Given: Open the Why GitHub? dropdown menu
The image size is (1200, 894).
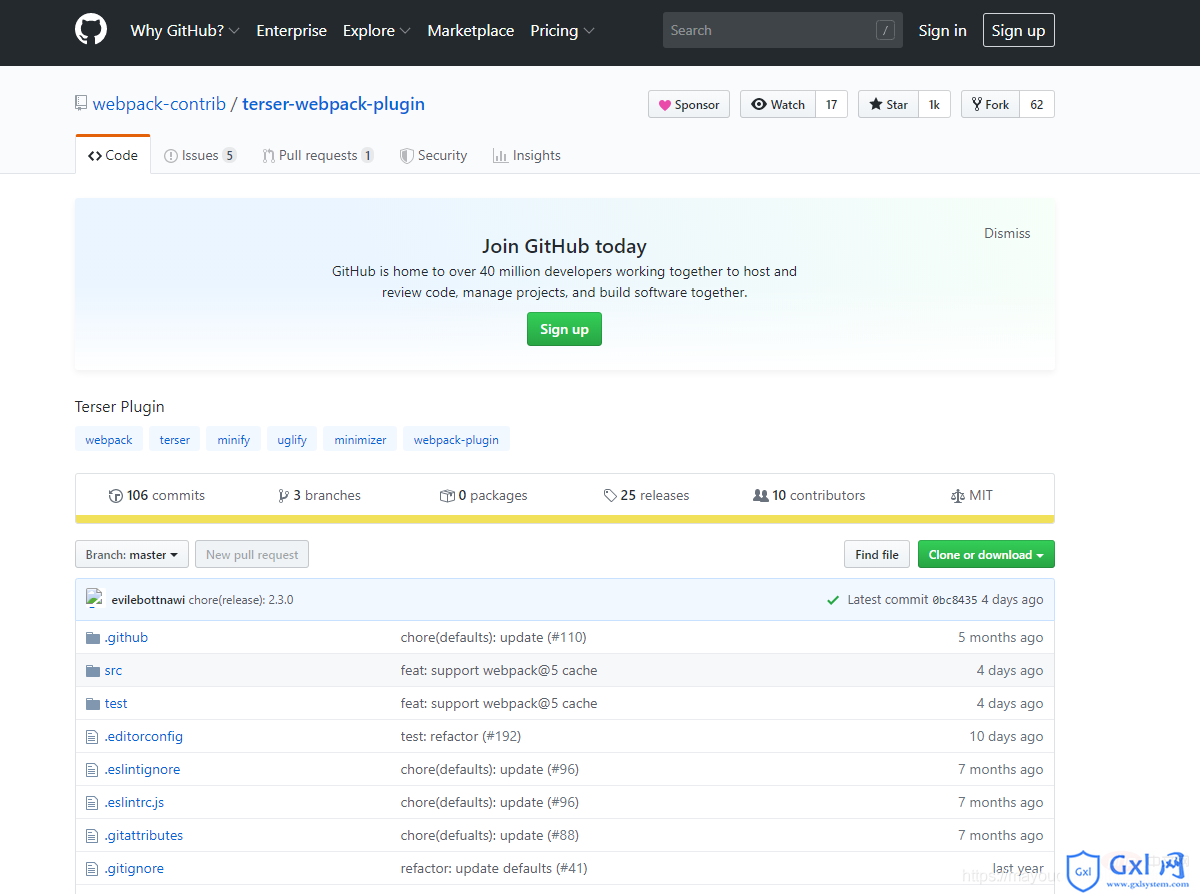Looking at the screenshot, I should coord(185,31).
